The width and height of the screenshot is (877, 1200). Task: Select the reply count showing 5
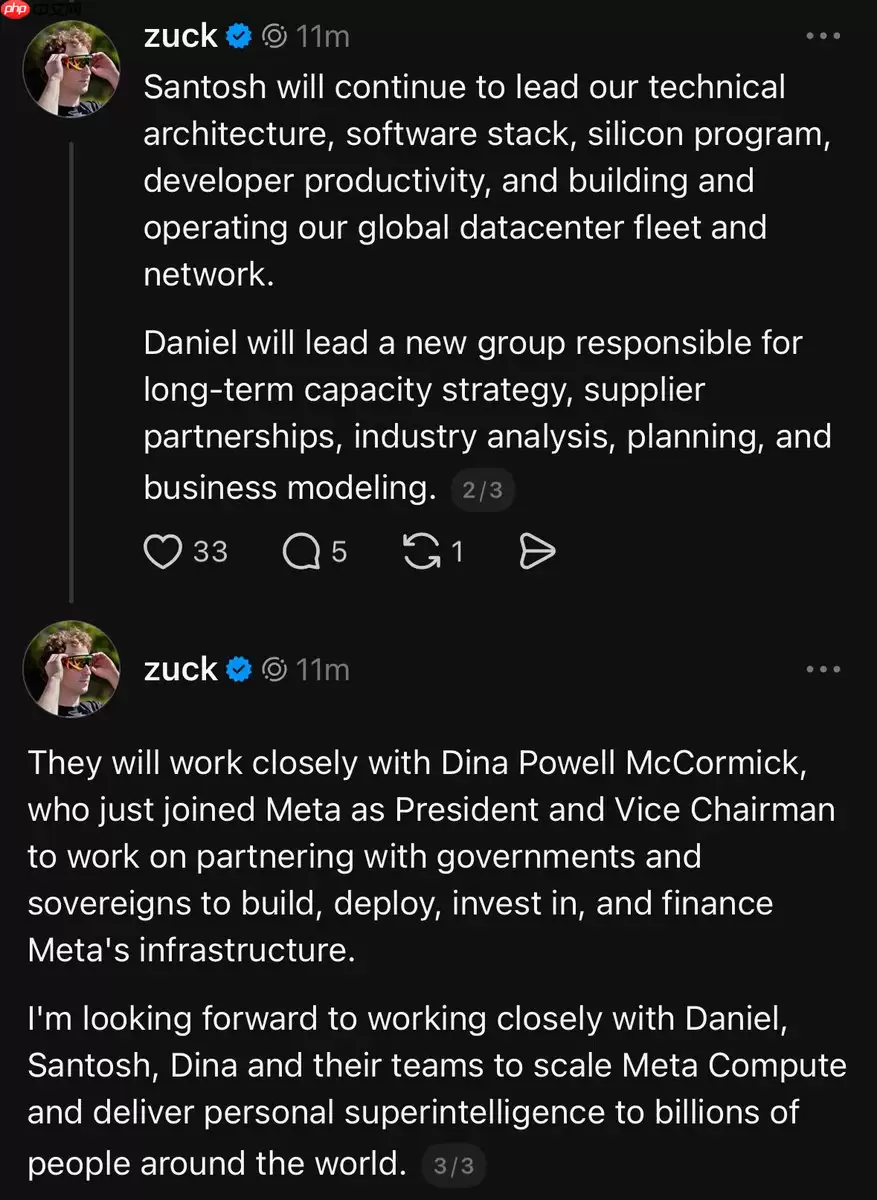(x=337, y=551)
